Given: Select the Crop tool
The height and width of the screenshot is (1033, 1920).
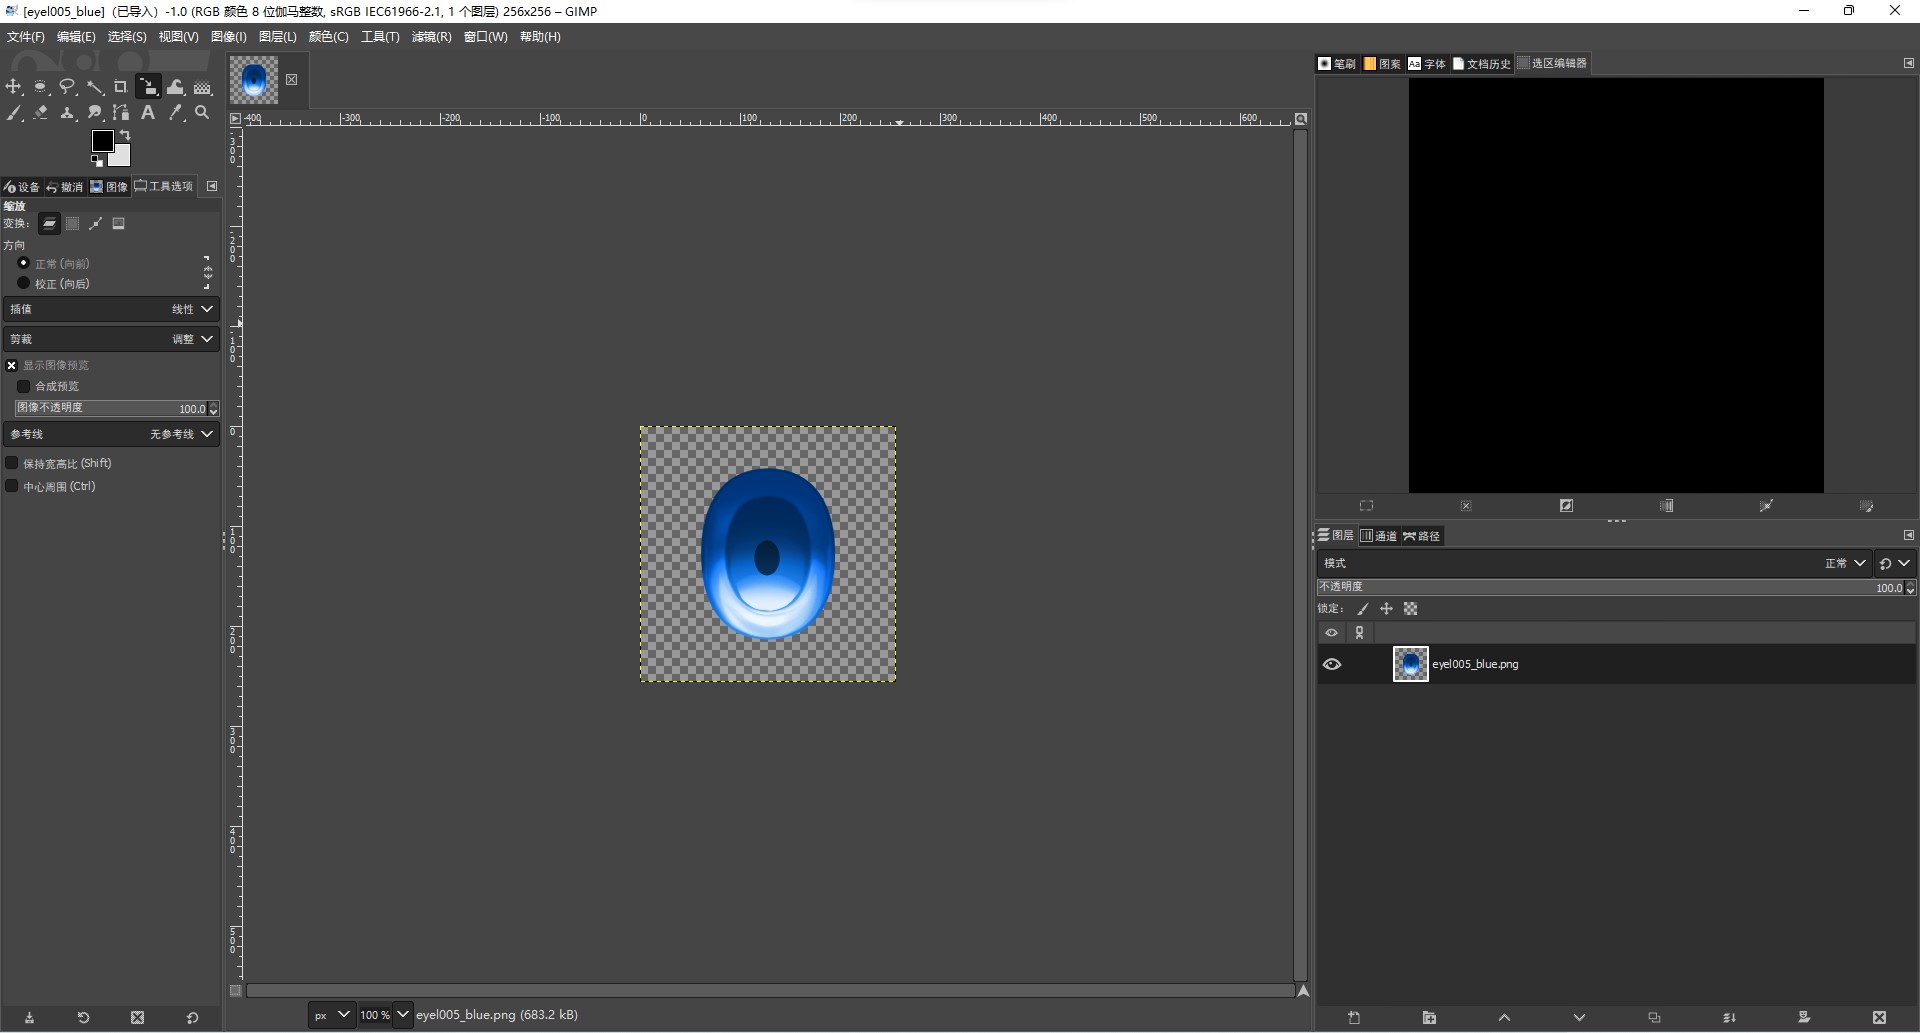Looking at the screenshot, I should coord(121,87).
